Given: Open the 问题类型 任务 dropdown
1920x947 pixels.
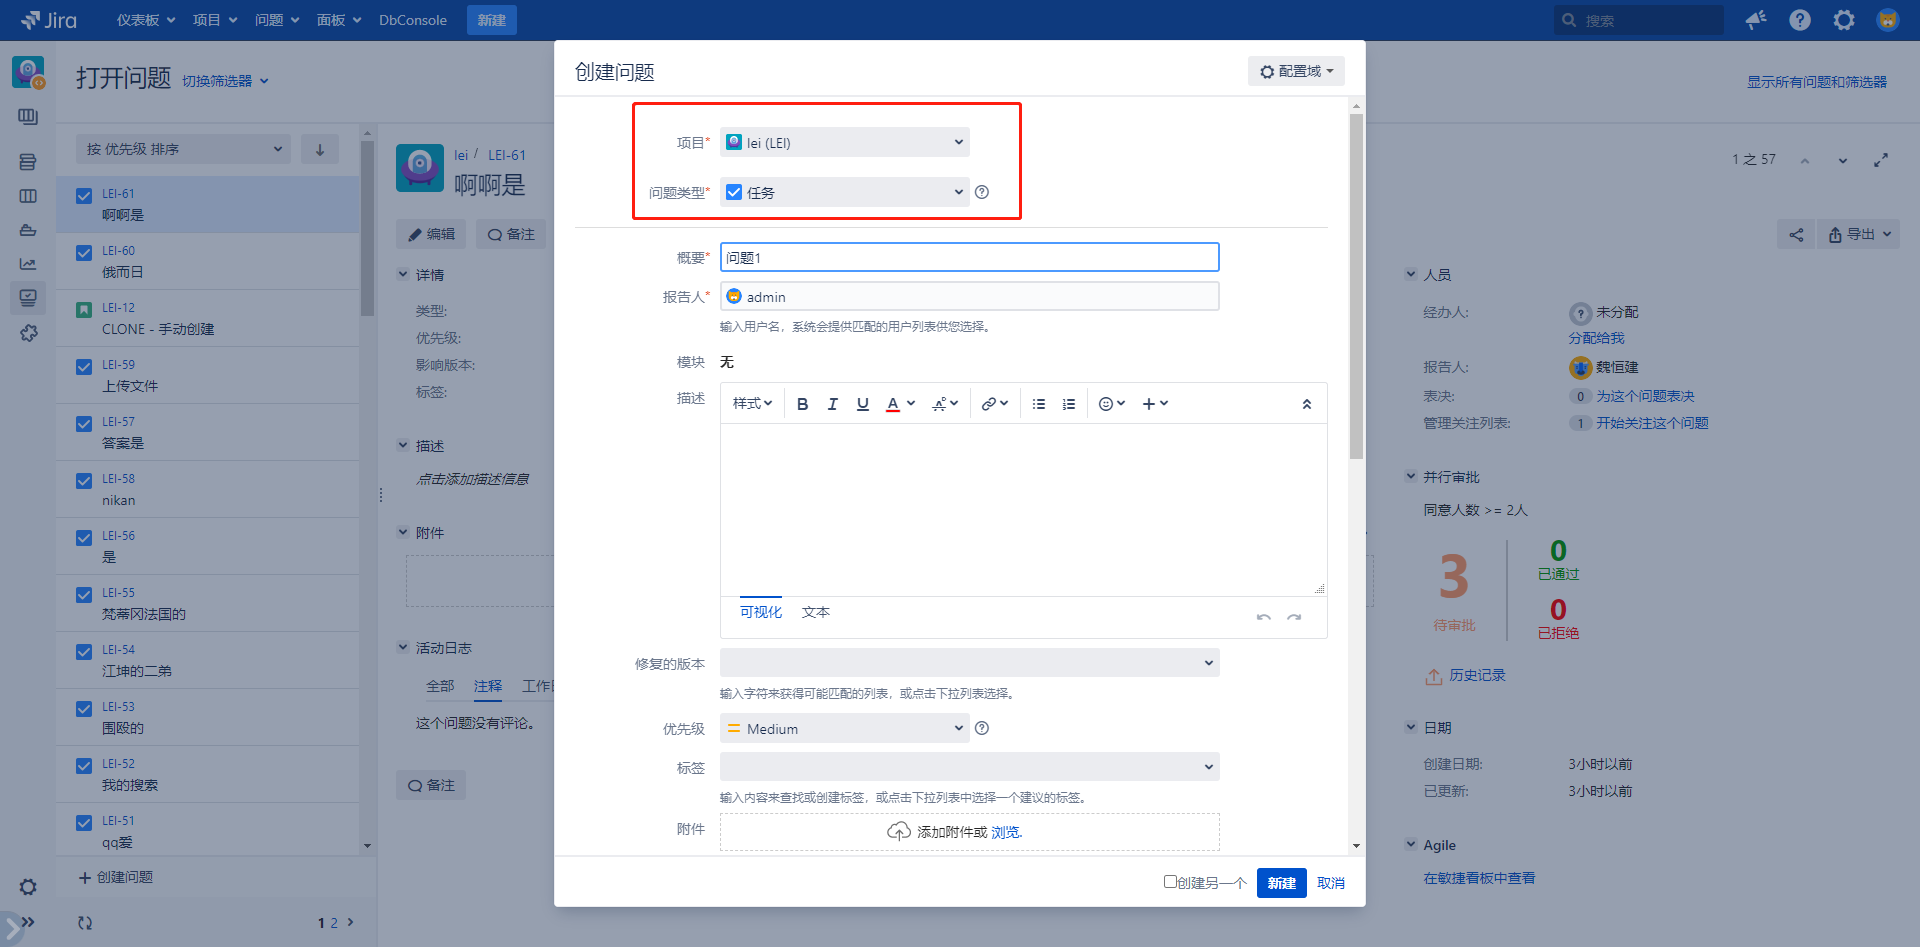Looking at the screenshot, I should coord(844,192).
